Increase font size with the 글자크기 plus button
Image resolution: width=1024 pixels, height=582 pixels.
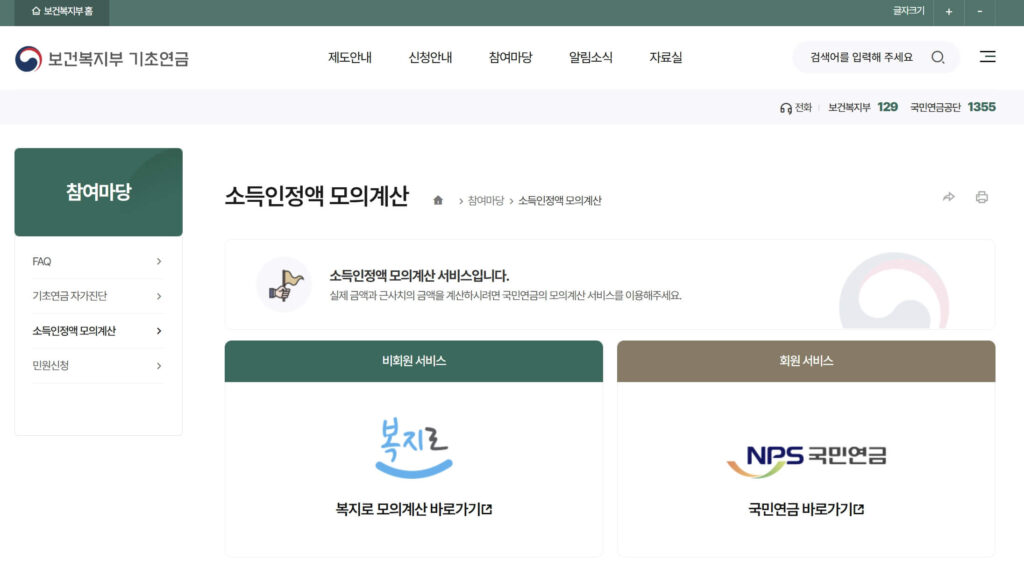948,12
